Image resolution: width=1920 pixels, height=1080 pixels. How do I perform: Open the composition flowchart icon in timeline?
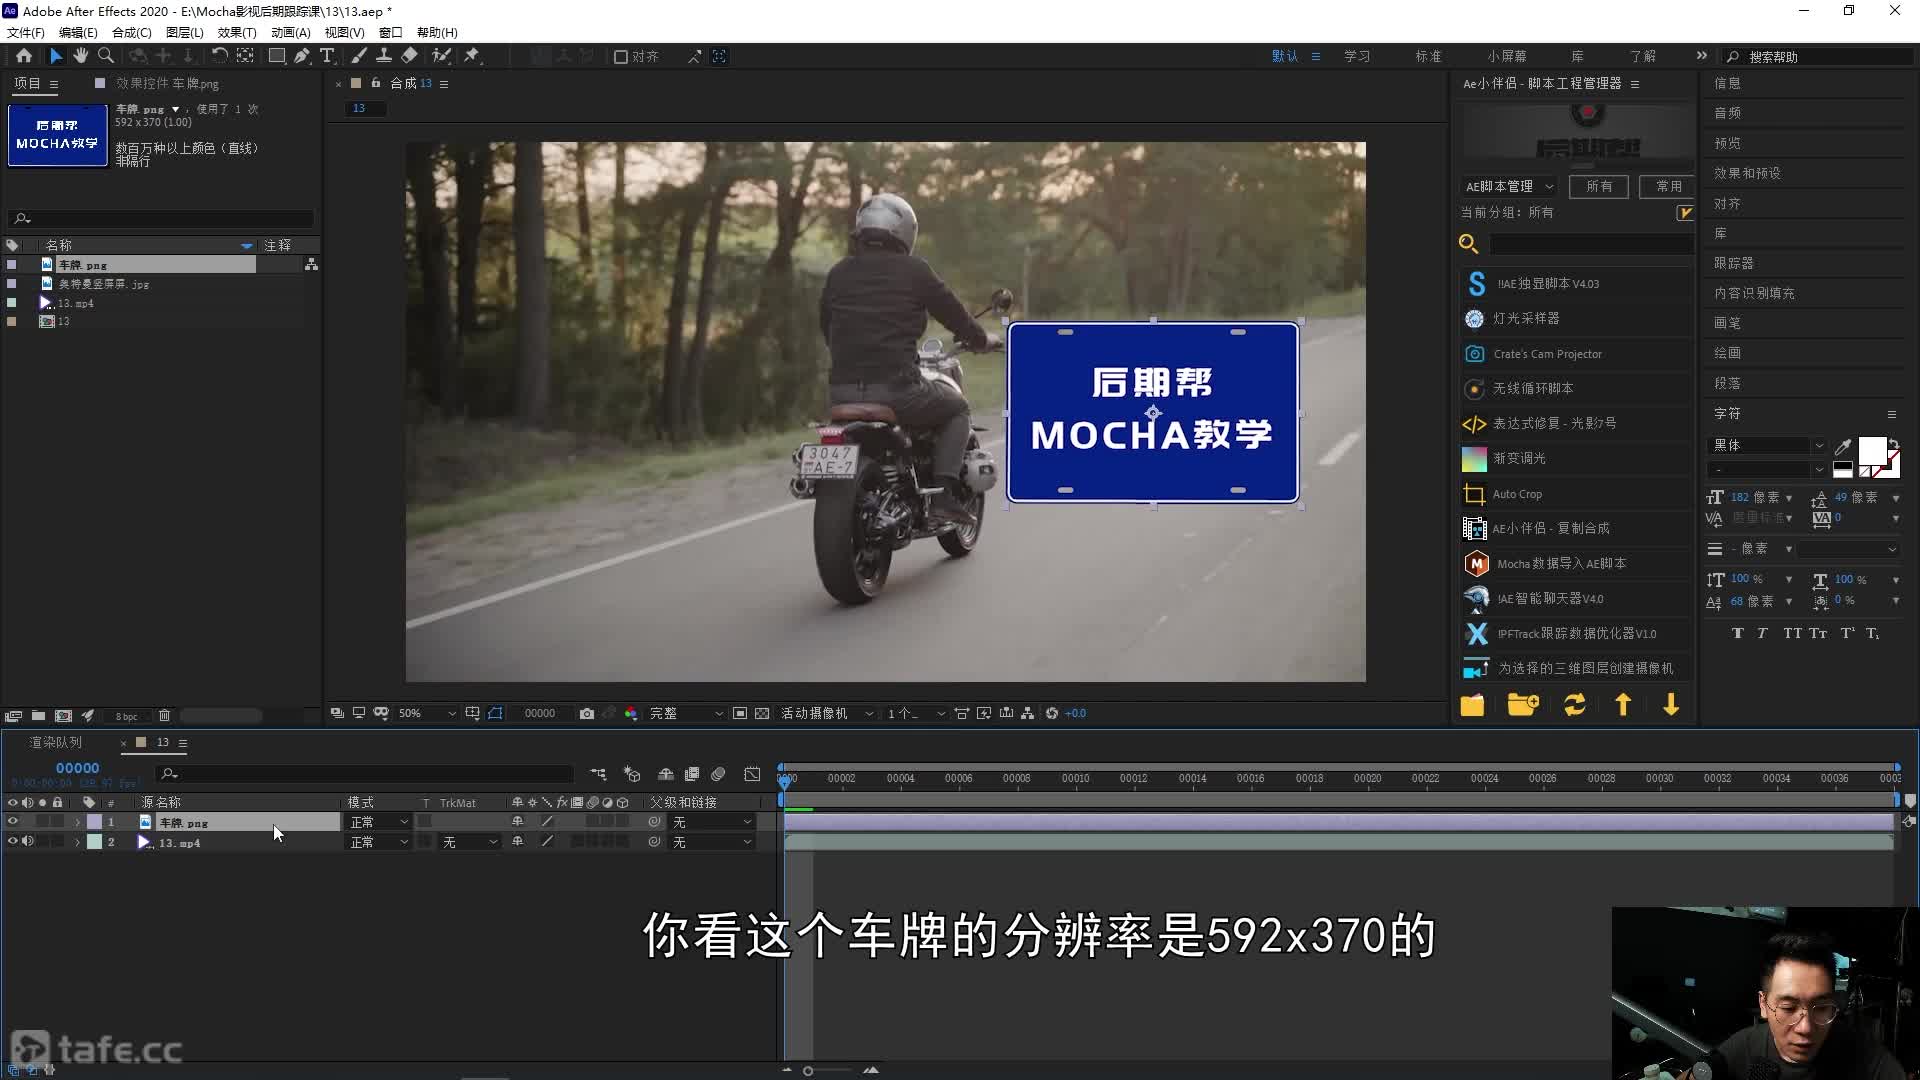(x=598, y=774)
